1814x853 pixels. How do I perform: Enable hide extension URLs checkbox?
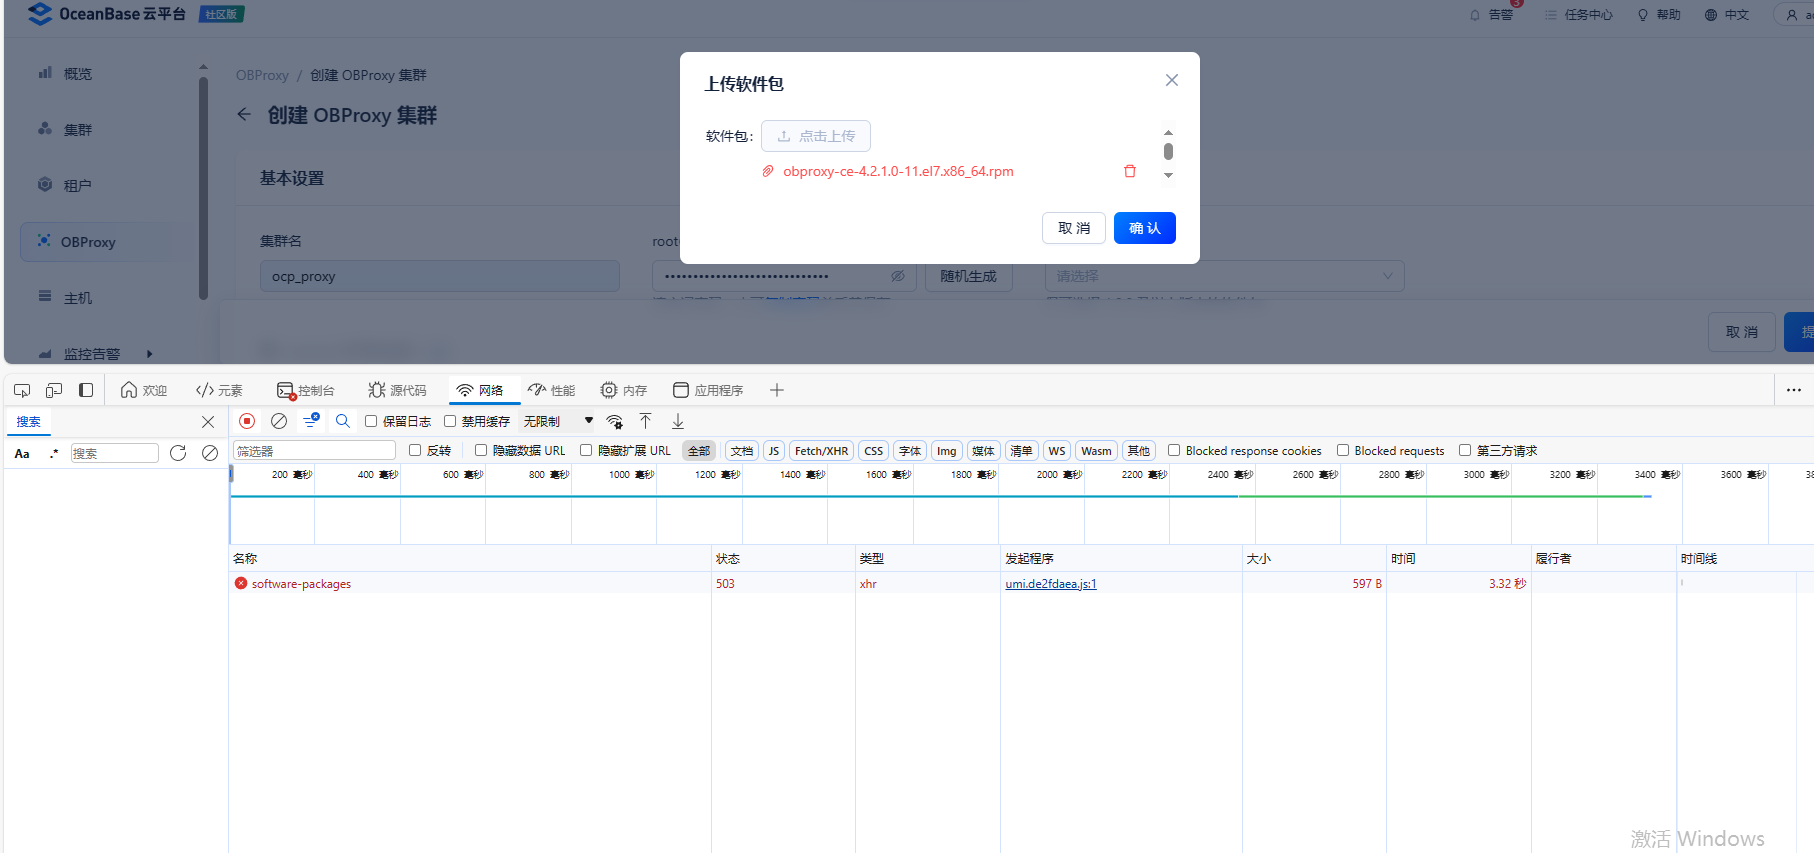pyautogui.click(x=586, y=450)
